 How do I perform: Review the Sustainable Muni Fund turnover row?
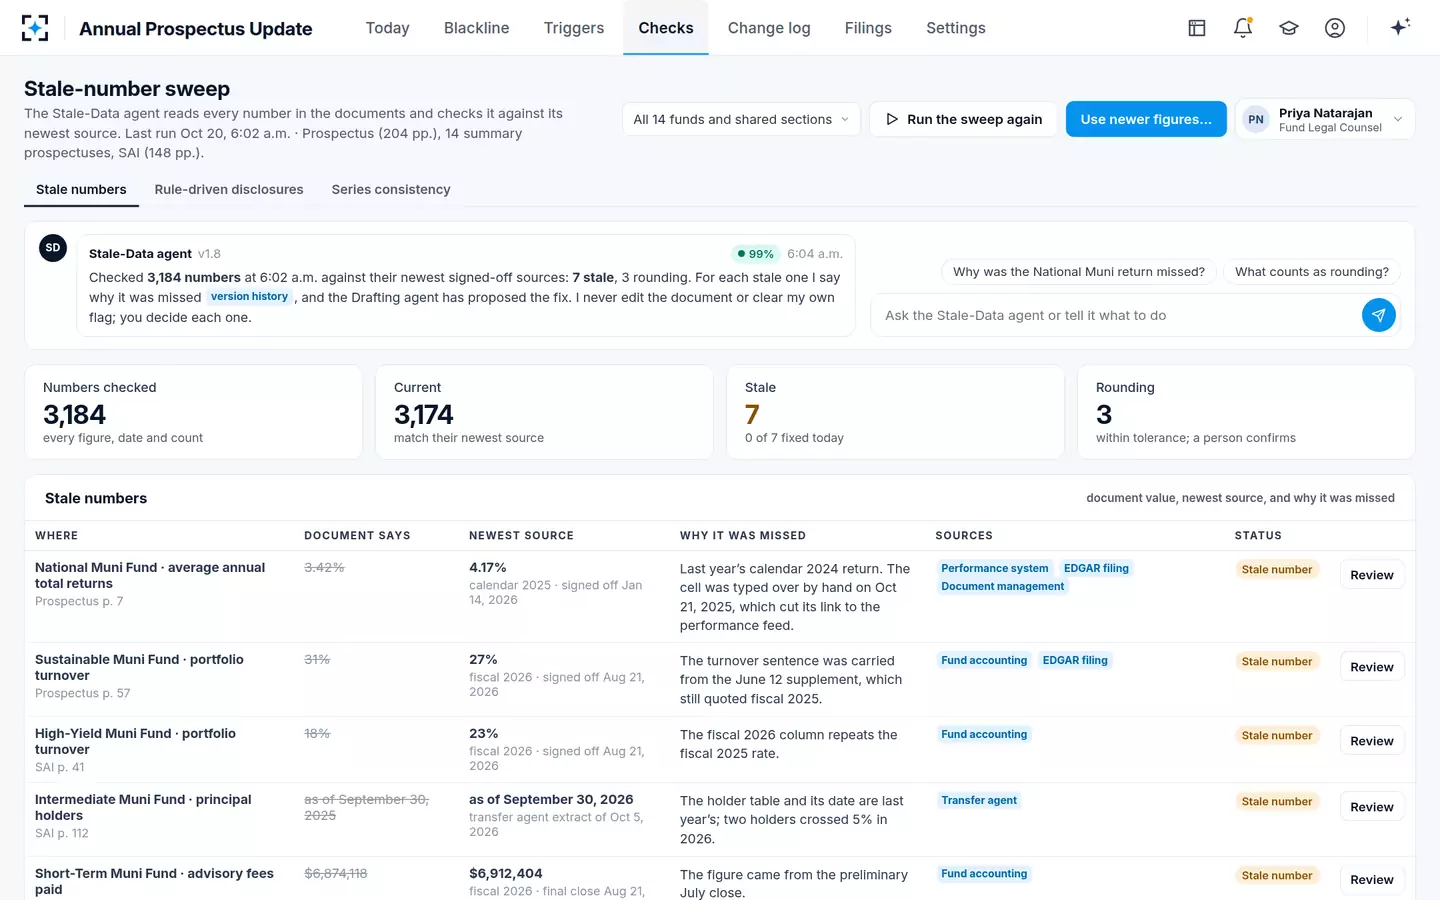click(x=1372, y=667)
